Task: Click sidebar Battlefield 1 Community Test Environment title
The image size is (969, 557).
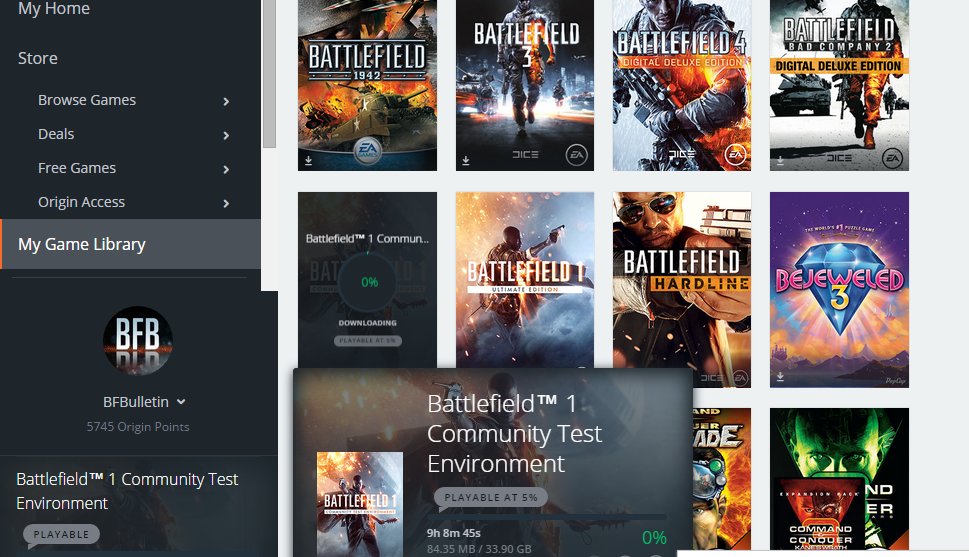Action: tap(127, 491)
